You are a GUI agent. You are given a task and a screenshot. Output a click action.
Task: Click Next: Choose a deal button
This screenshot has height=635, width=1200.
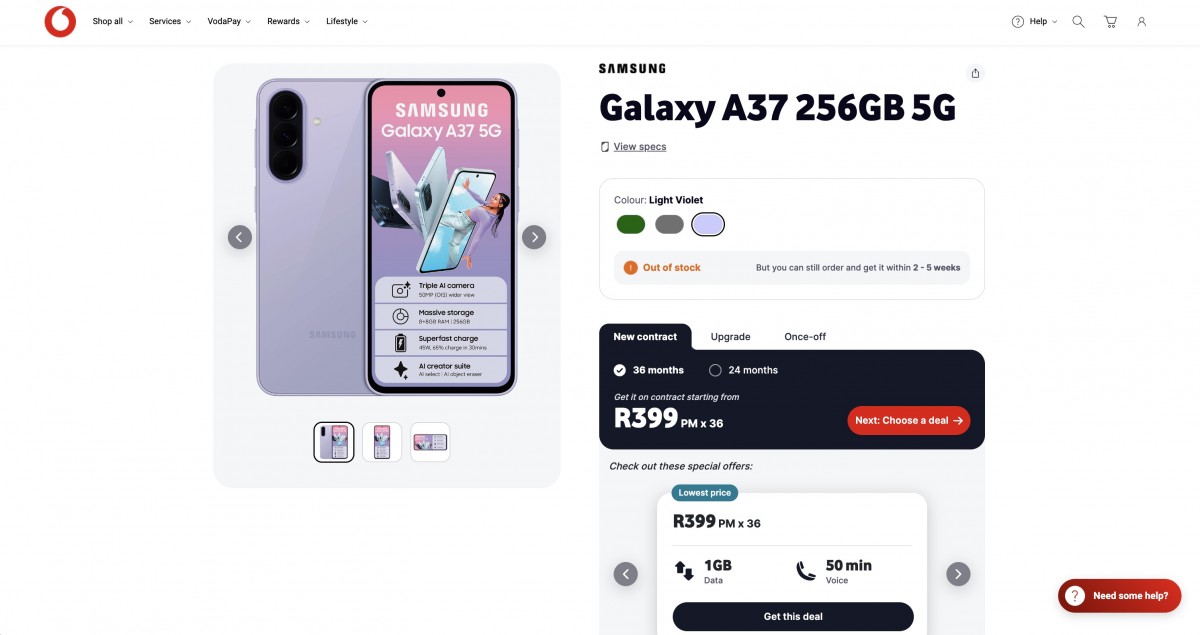click(x=908, y=420)
